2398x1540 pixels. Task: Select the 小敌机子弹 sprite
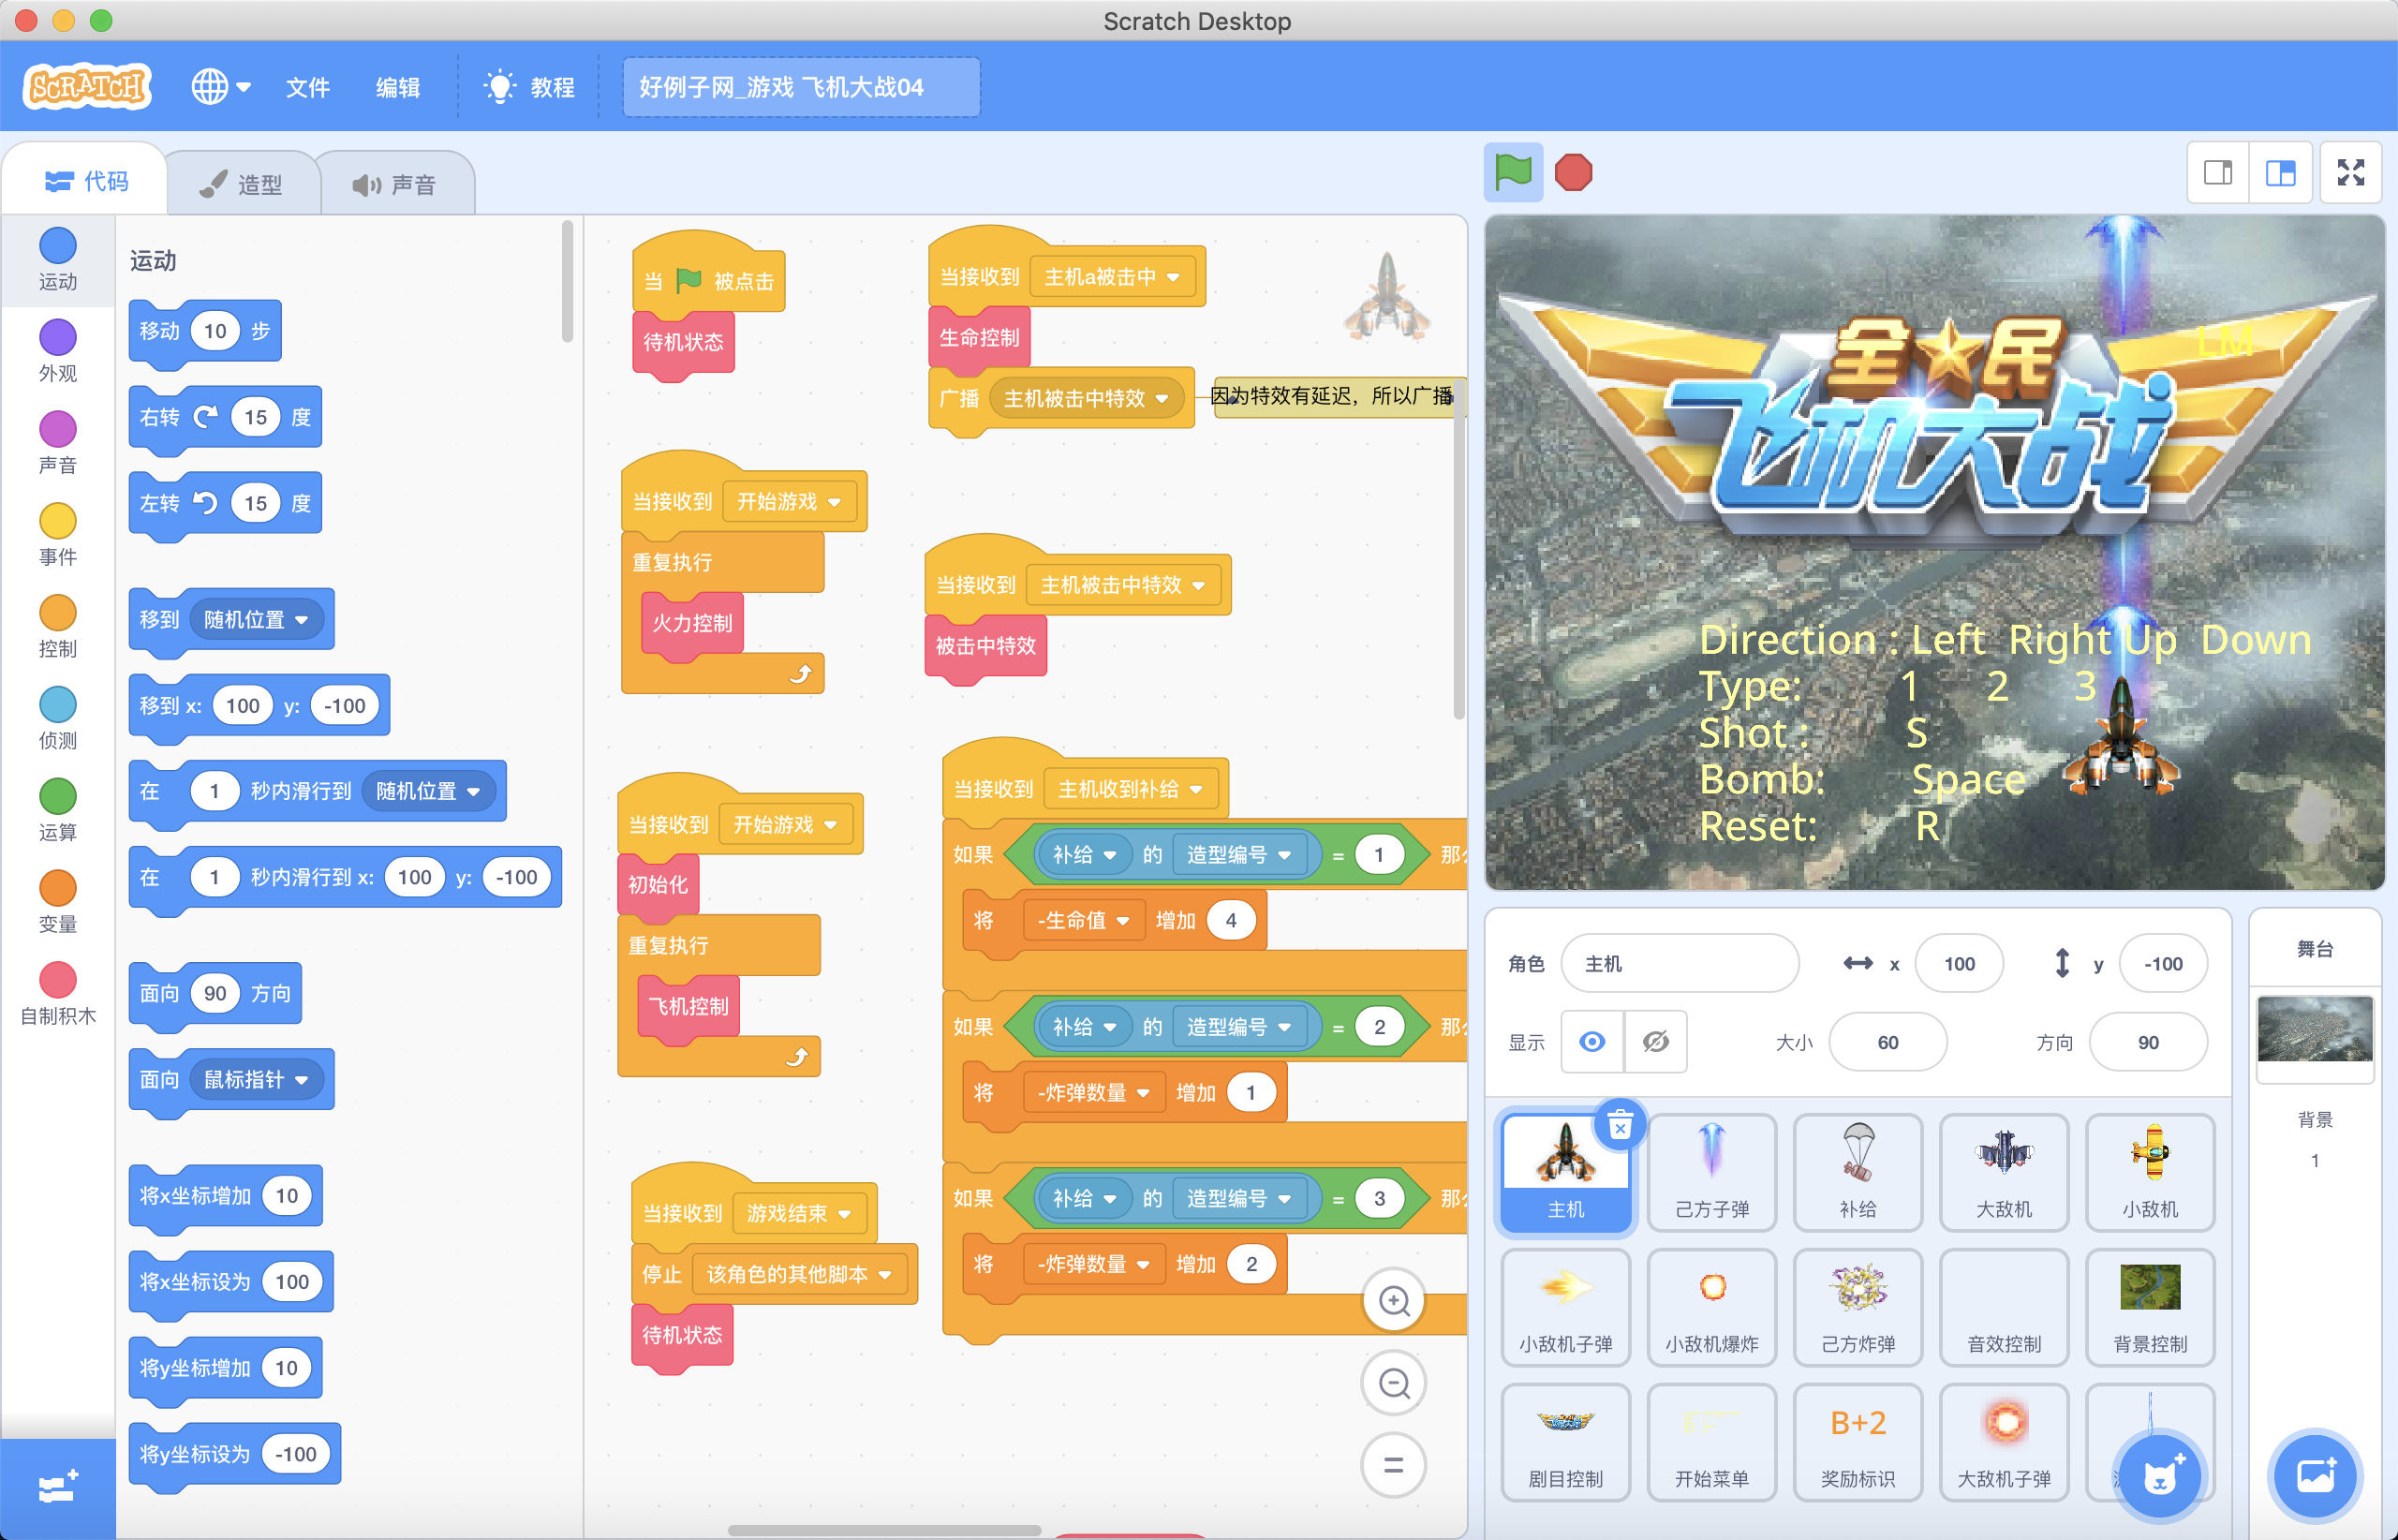tap(1566, 1307)
